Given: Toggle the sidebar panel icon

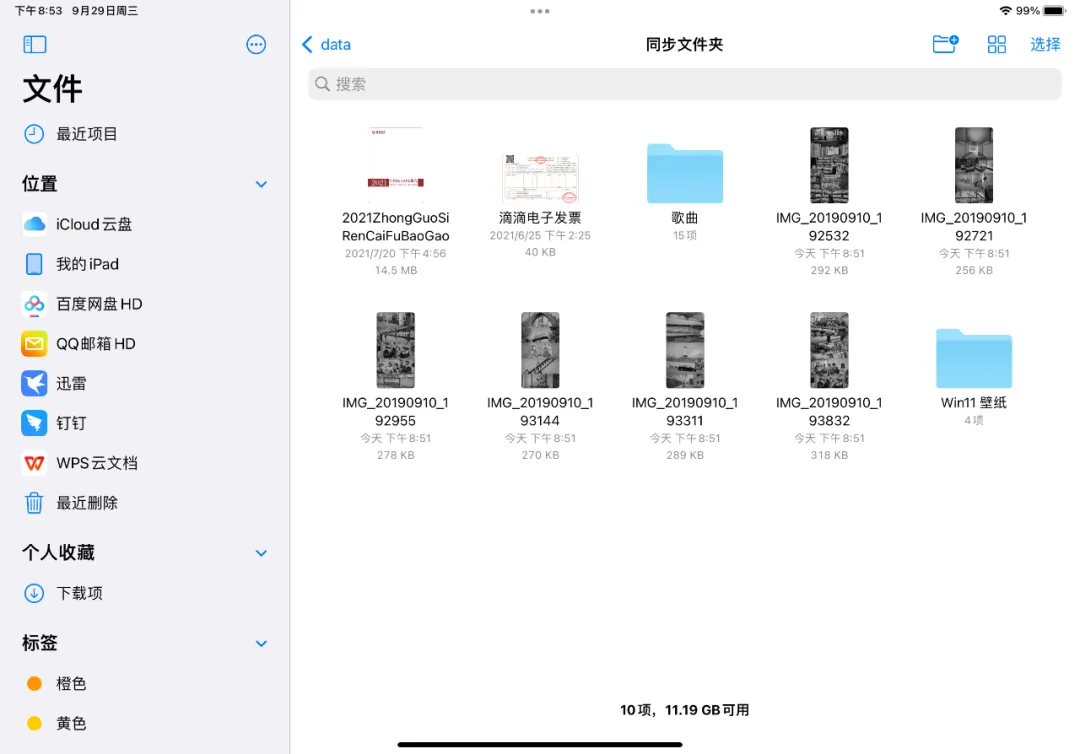Looking at the screenshot, I should (x=34, y=45).
